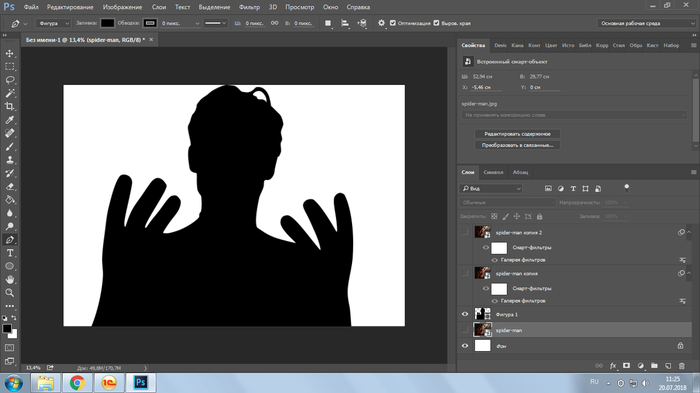
Task: Click the Преобразовать в связанные button
Action: [517, 145]
